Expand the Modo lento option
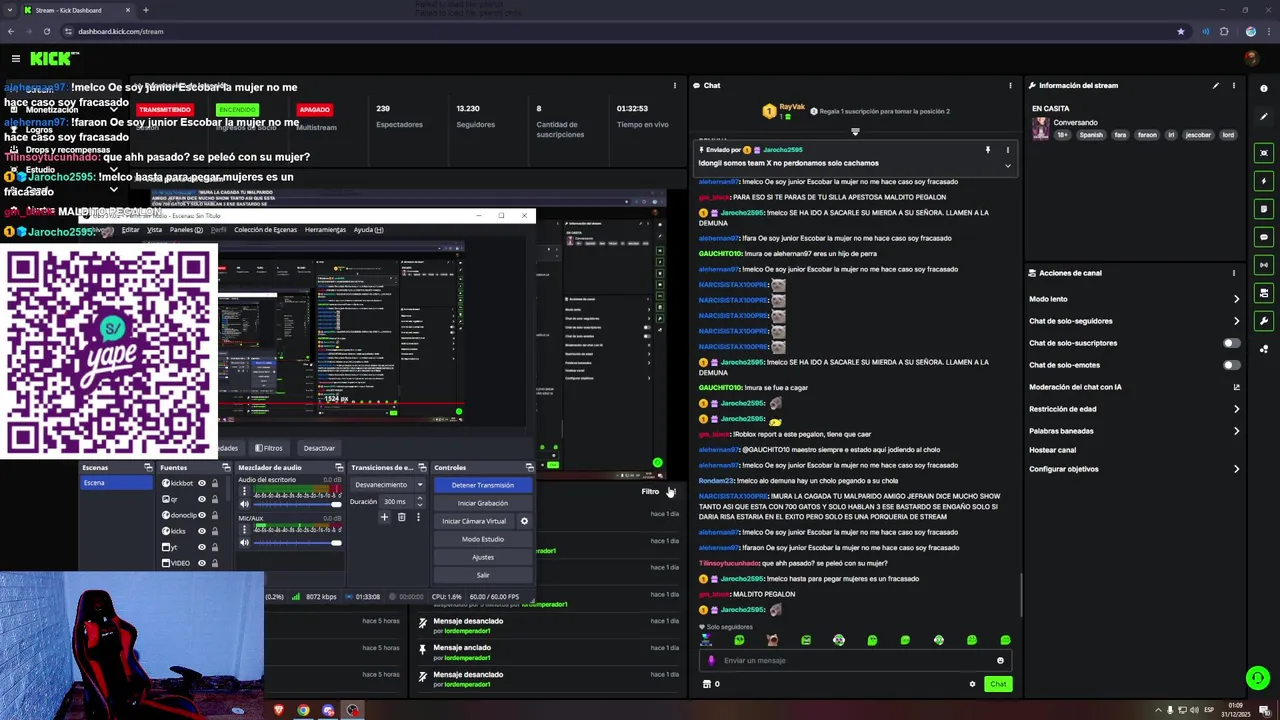 [x=1236, y=299]
